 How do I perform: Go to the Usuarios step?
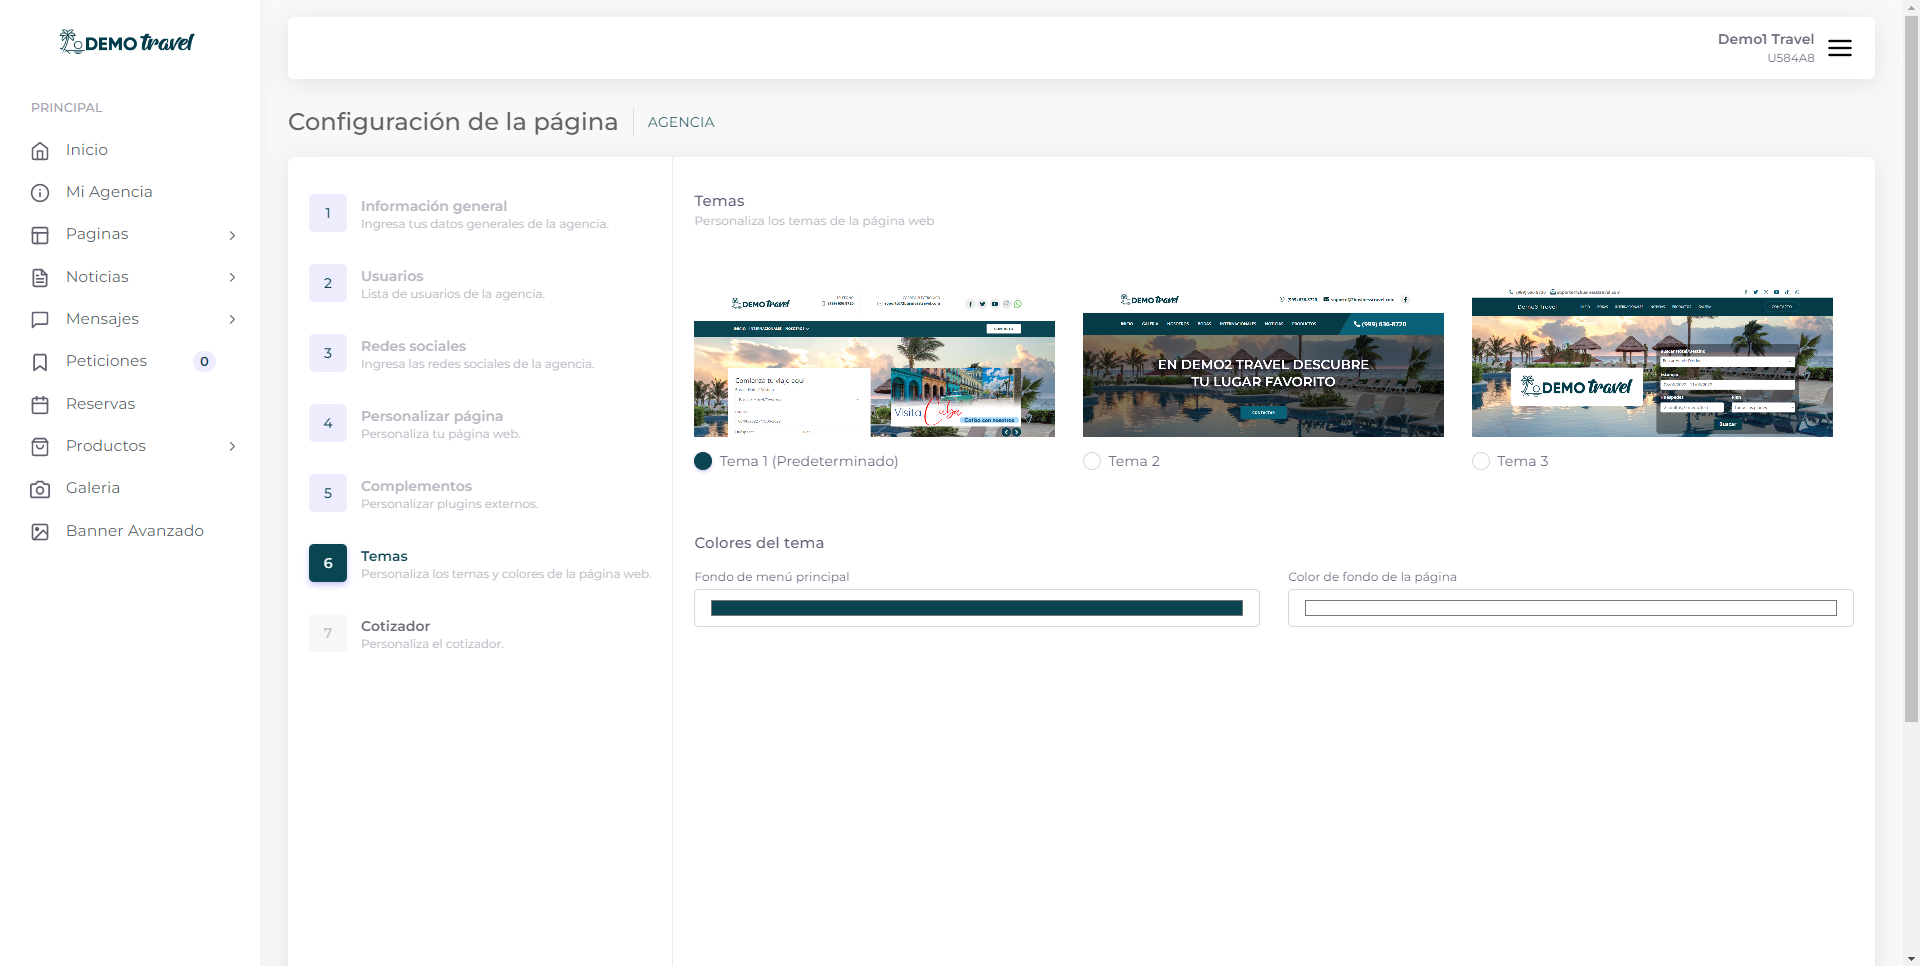coord(392,276)
